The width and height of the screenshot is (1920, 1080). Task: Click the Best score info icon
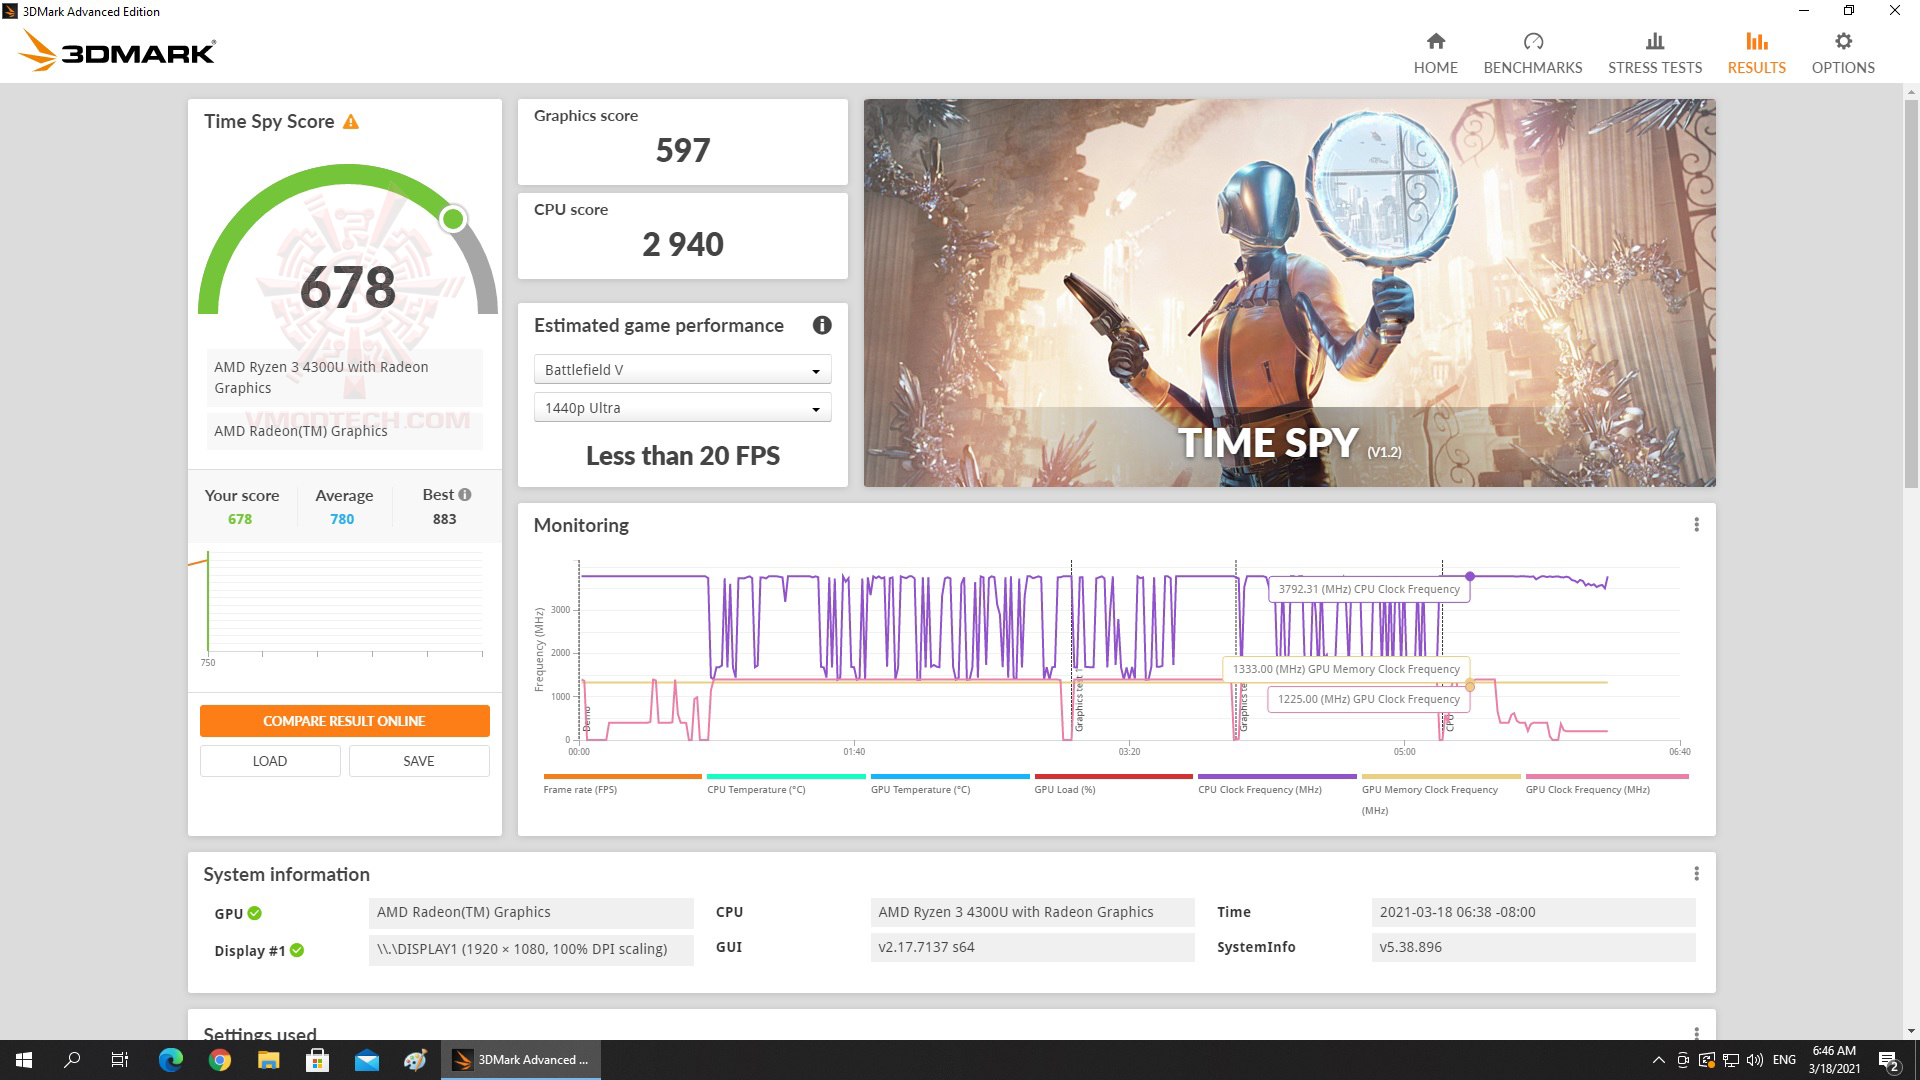[x=465, y=495]
